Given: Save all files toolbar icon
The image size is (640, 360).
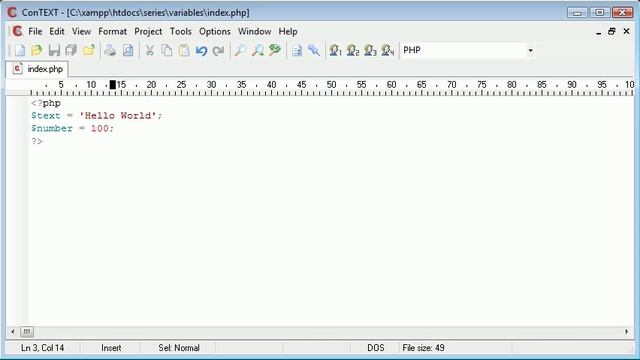Looking at the screenshot, I should coord(71,50).
